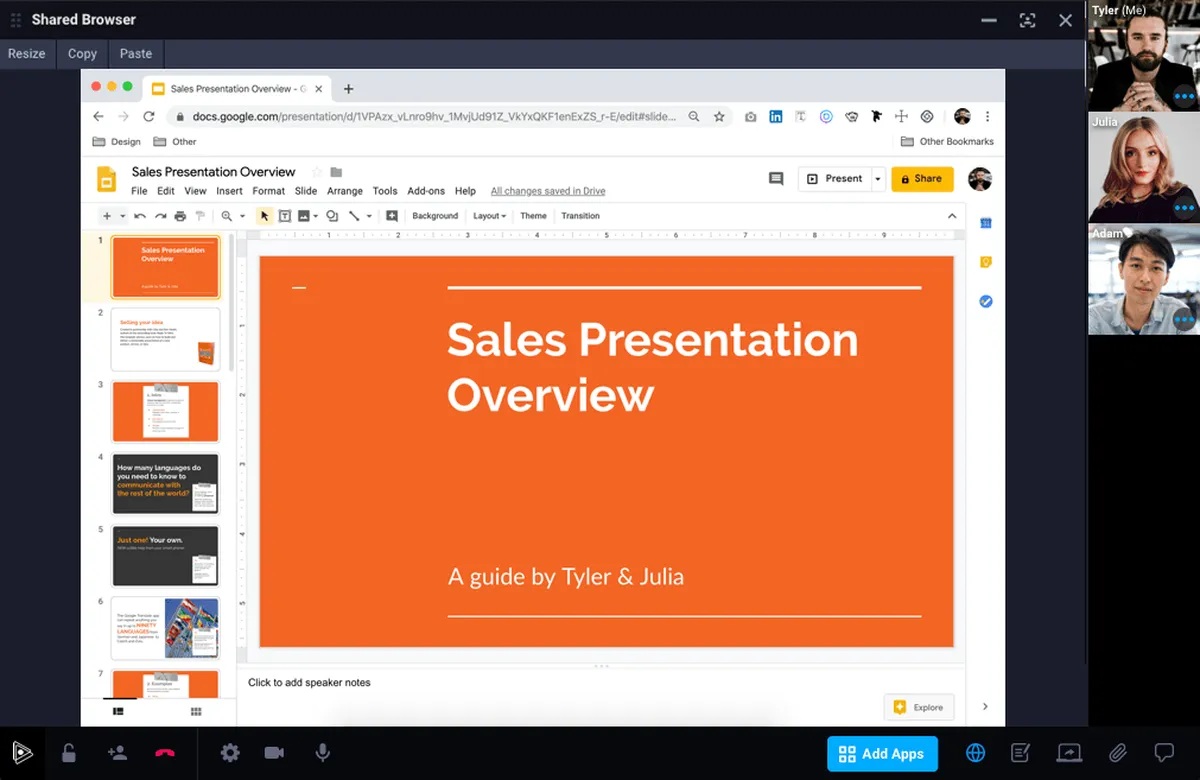The image size is (1200, 780).
Task: Click the Add Apps button
Action: click(x=882, y=754)
